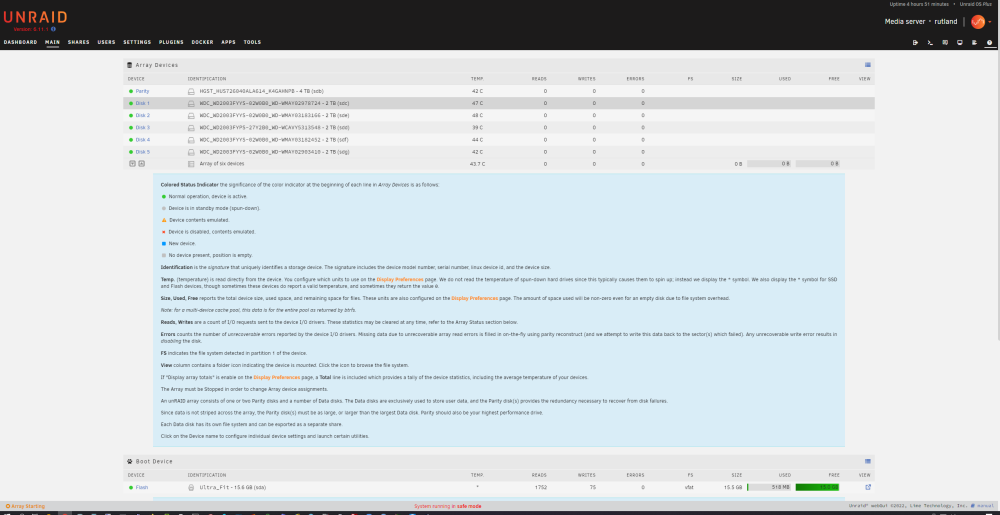Image resolution: width=1000 pixels, height=515 pixels.
Task: Open the Flash browse View icon
Action: point(868,488)
